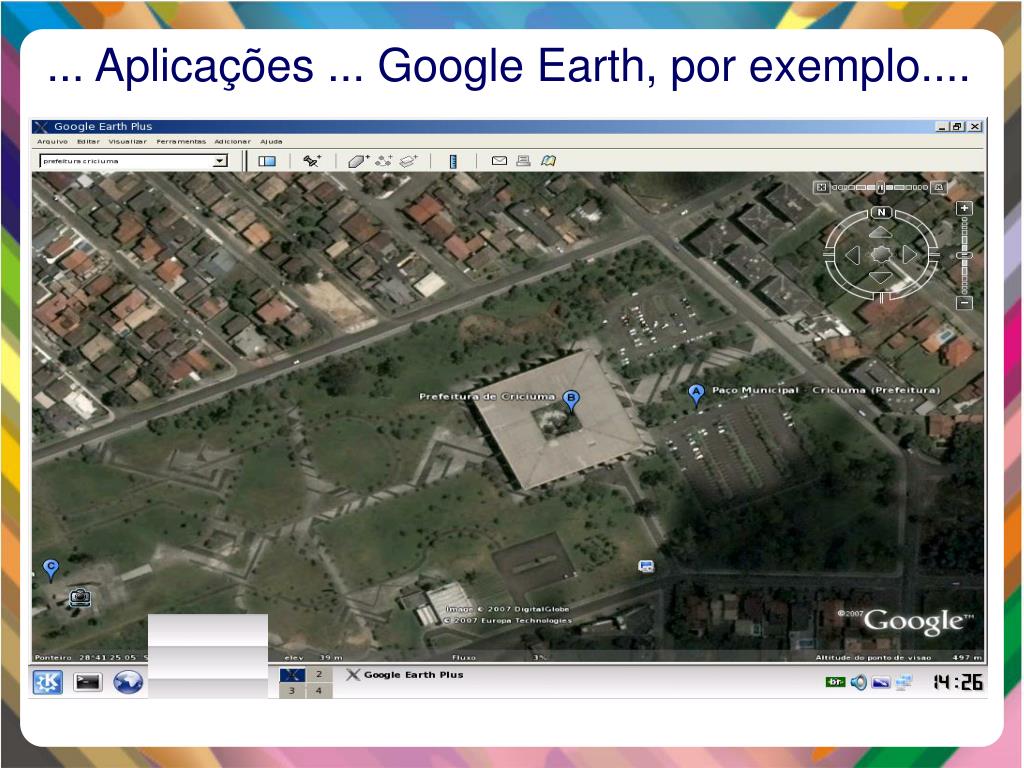Open the Arquivo menu
This screenshot has width=1024, height=768.
point(52,142)
